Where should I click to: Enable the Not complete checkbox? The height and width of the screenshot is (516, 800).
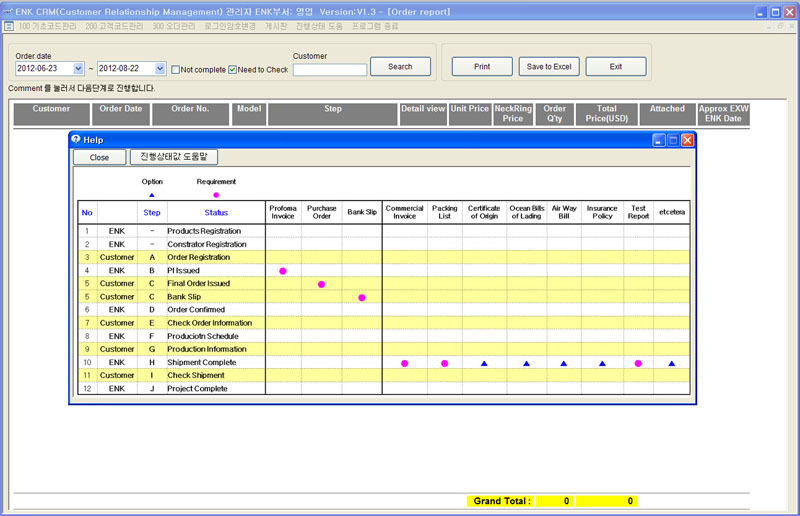[176, 69]
